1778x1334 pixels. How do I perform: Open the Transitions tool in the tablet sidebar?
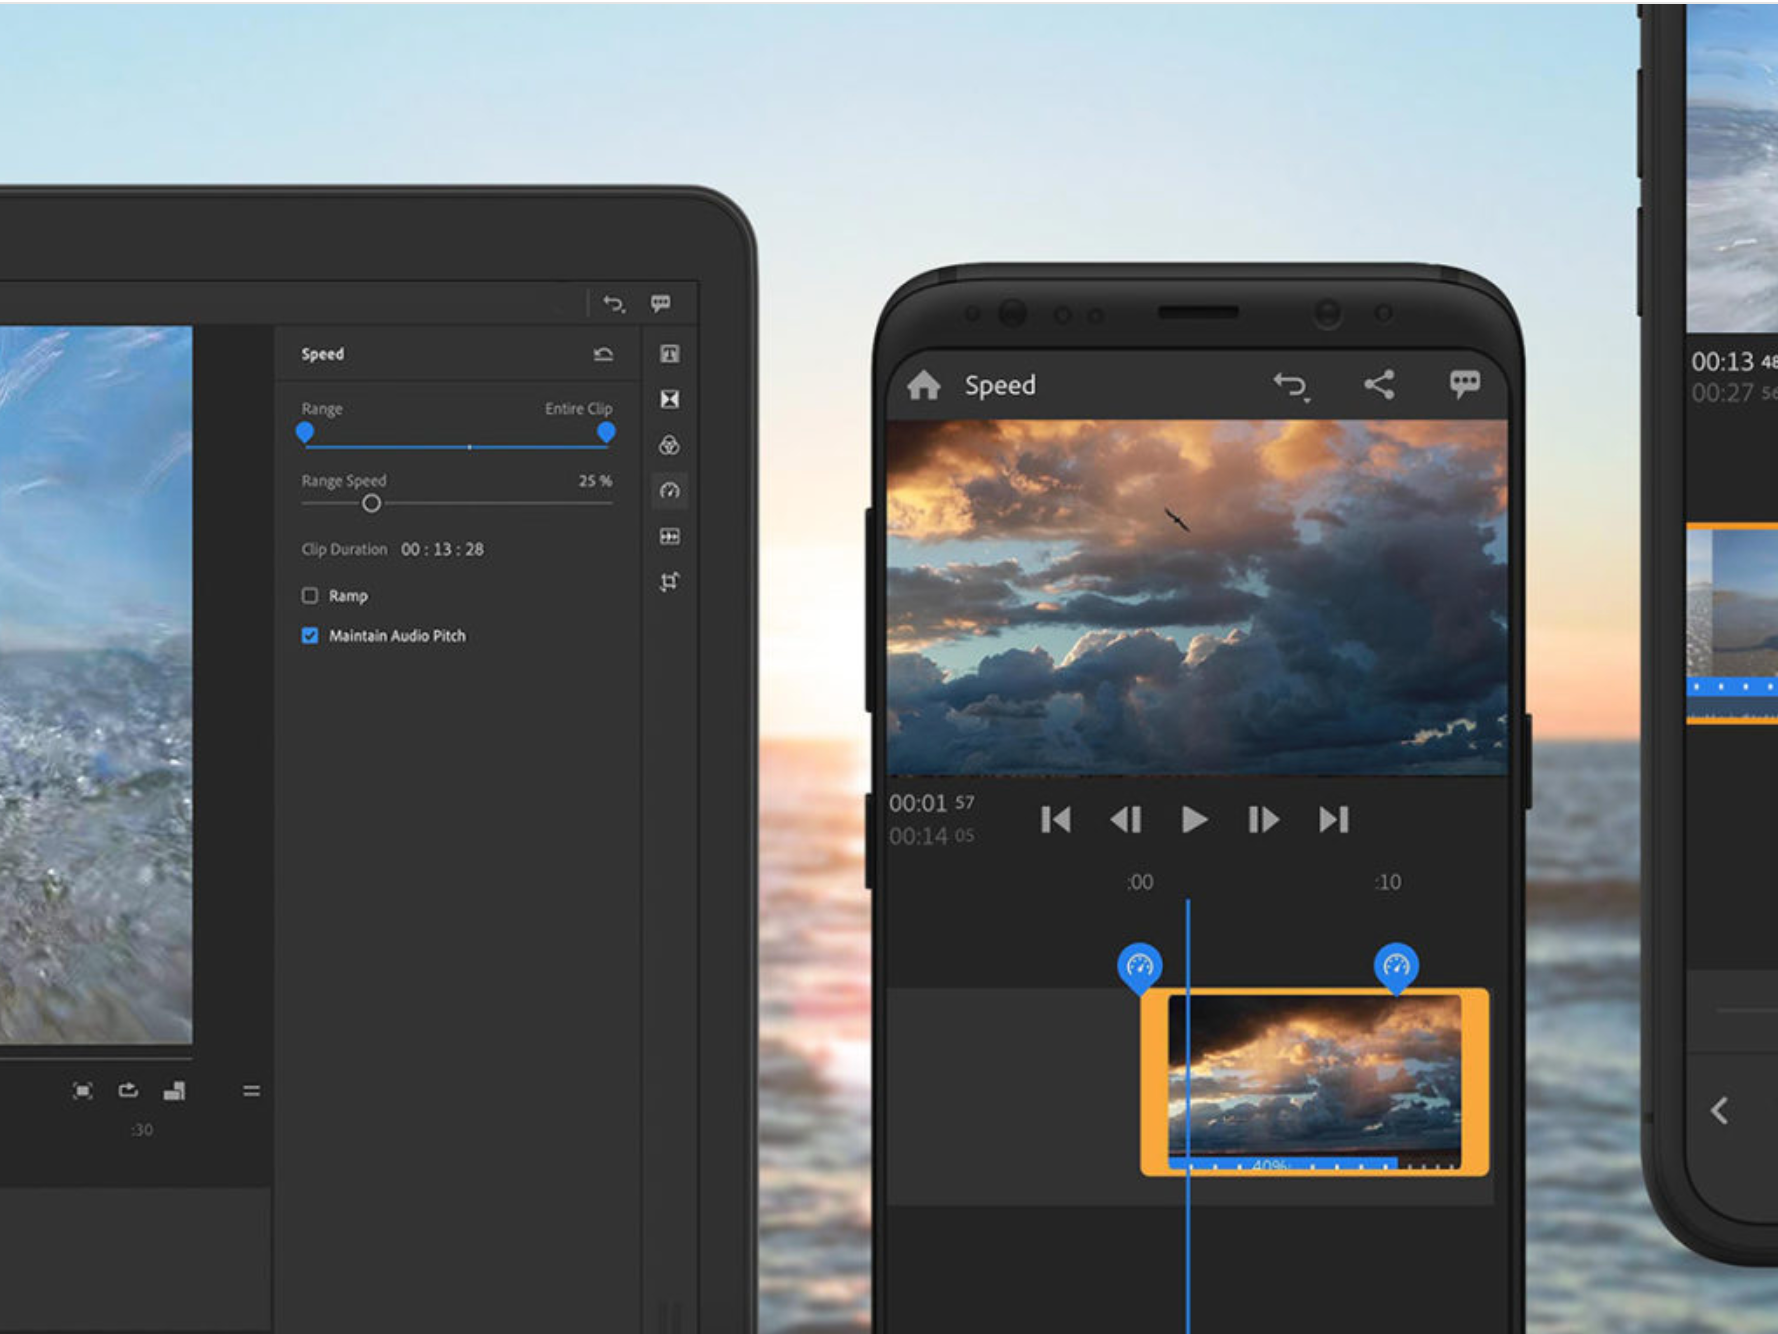(670, 400)
